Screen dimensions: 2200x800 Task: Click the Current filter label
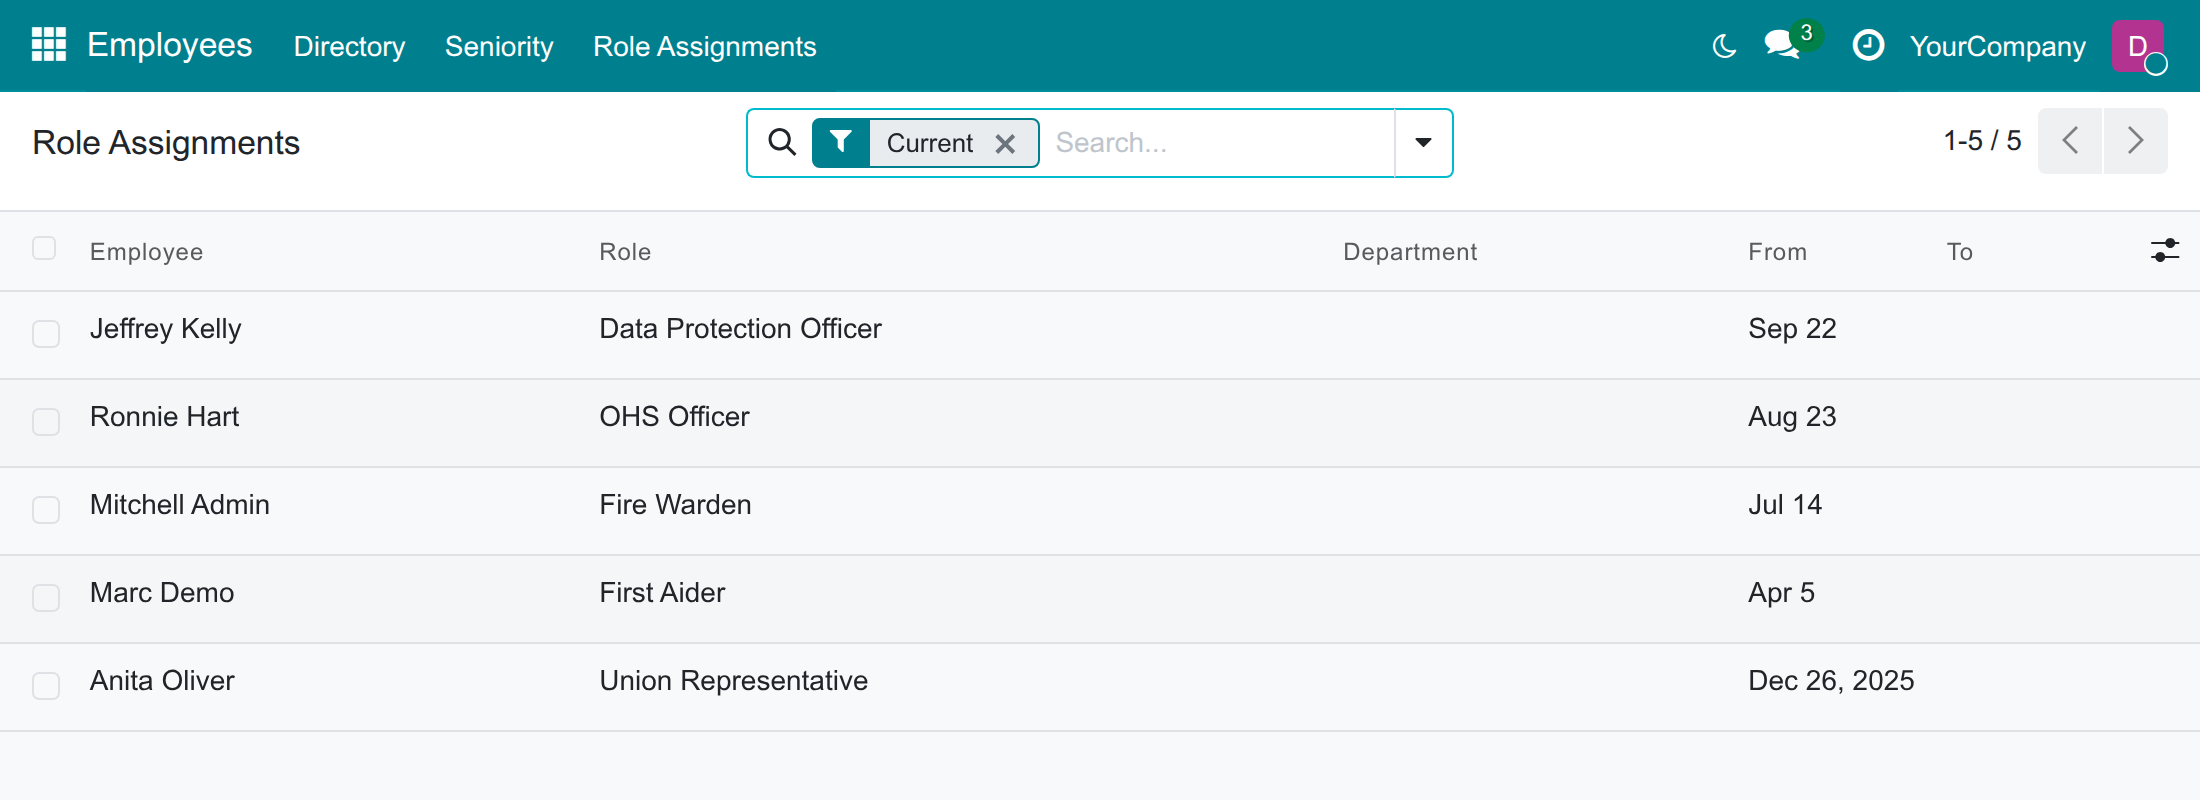(x=929, y=143)
